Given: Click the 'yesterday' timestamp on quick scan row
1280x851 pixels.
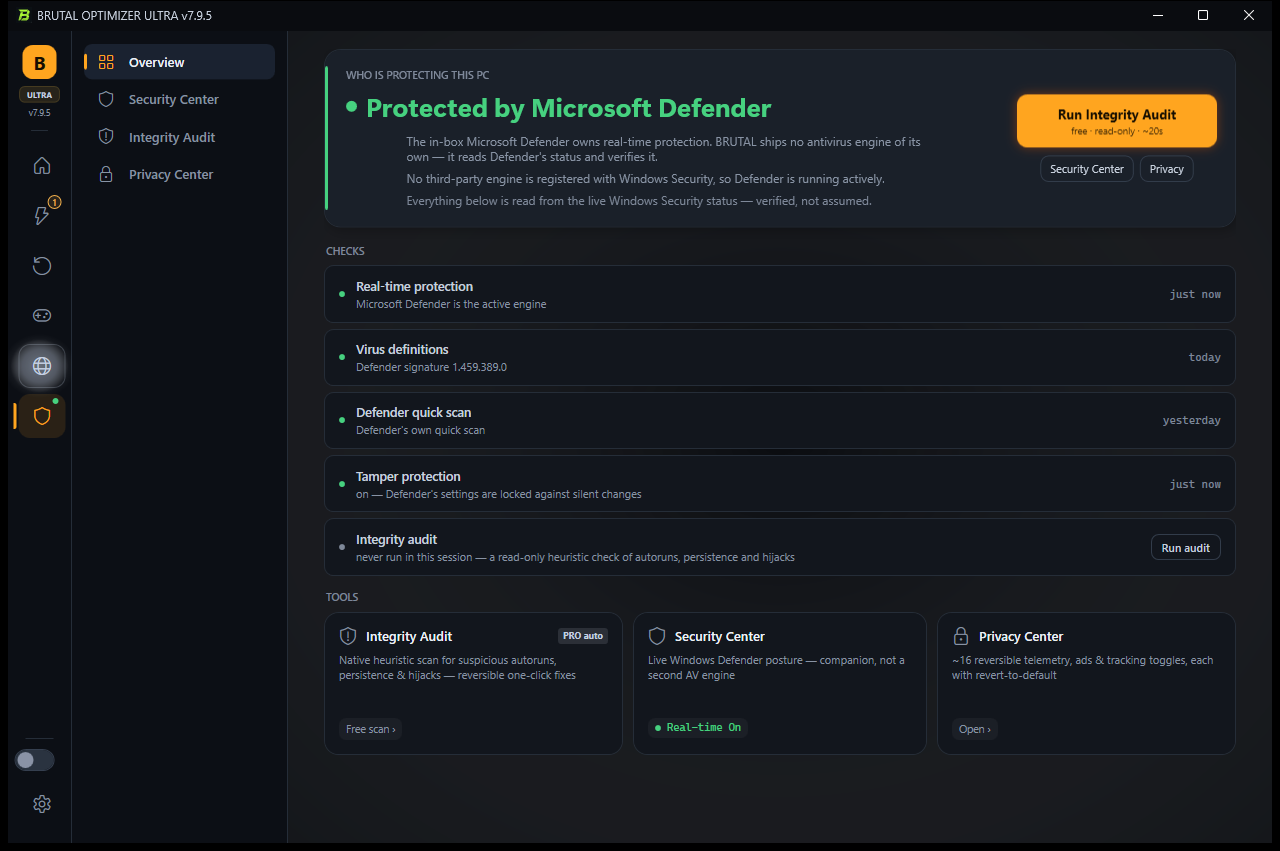Looking at the screenshot, I should coord(1192,420).
